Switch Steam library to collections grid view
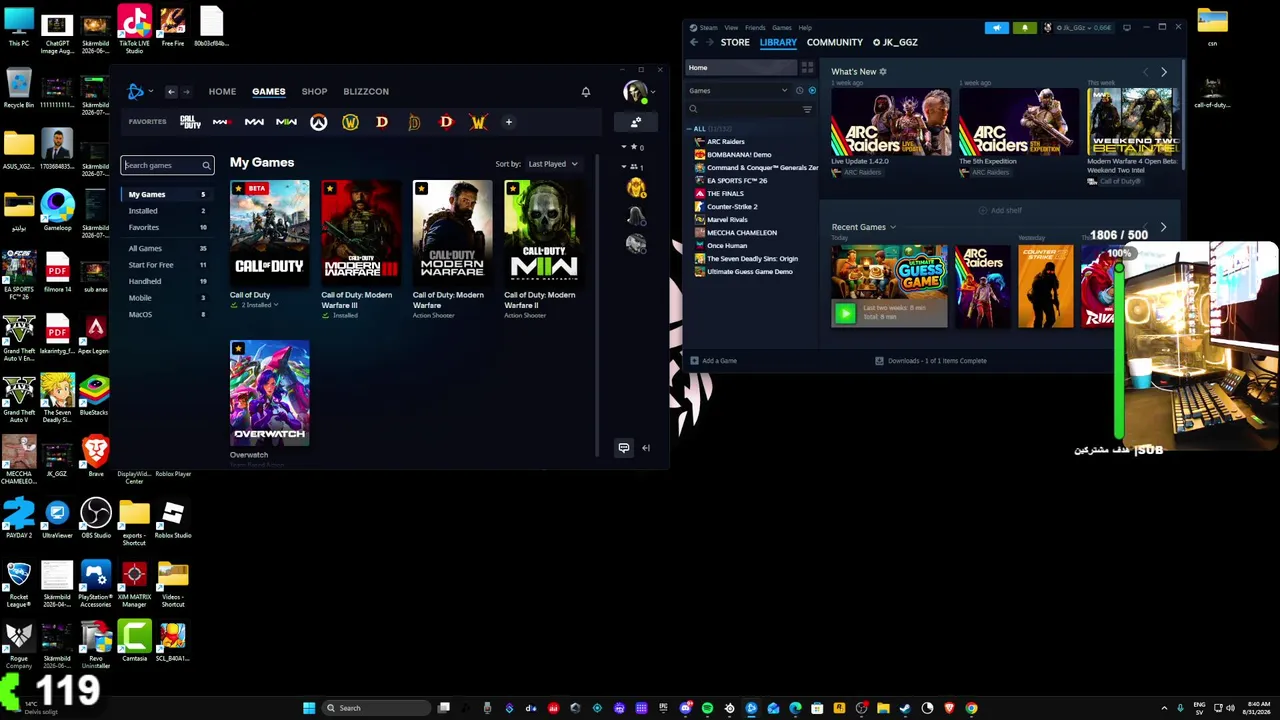Screen dimensions: 1280x720 (807, 68)
